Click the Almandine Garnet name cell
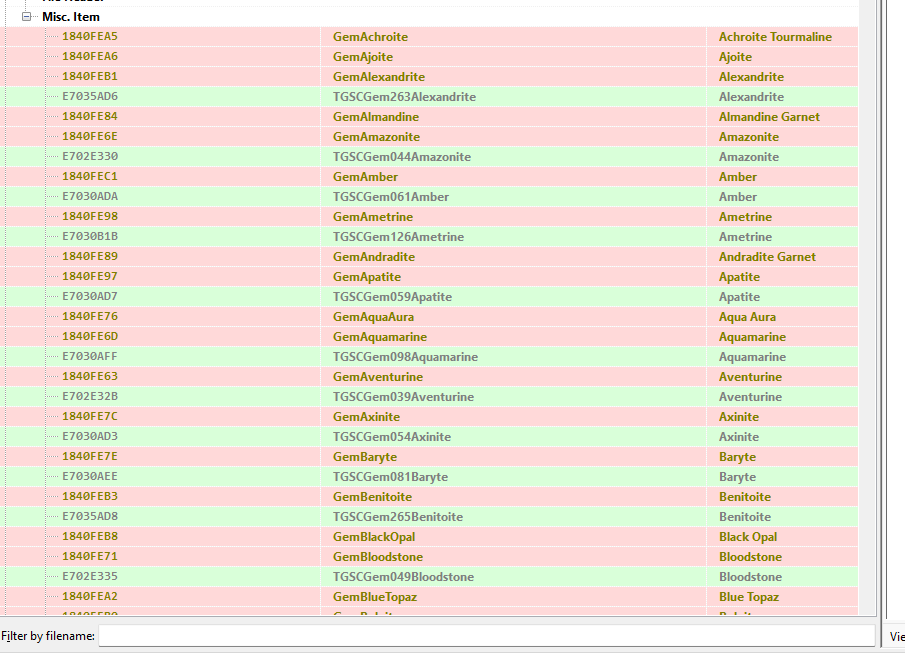The width and height of the screenshot is (905, 653). [769, 117]
